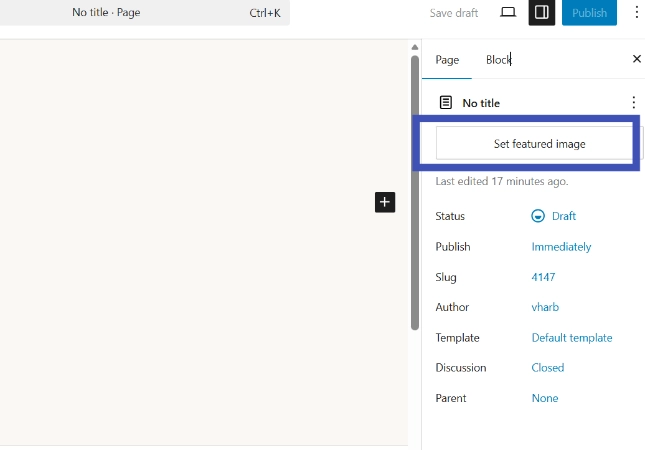Click the 'Parent' label
The width and height of the screenshot is (645, 450).
[x=450, y=398]
